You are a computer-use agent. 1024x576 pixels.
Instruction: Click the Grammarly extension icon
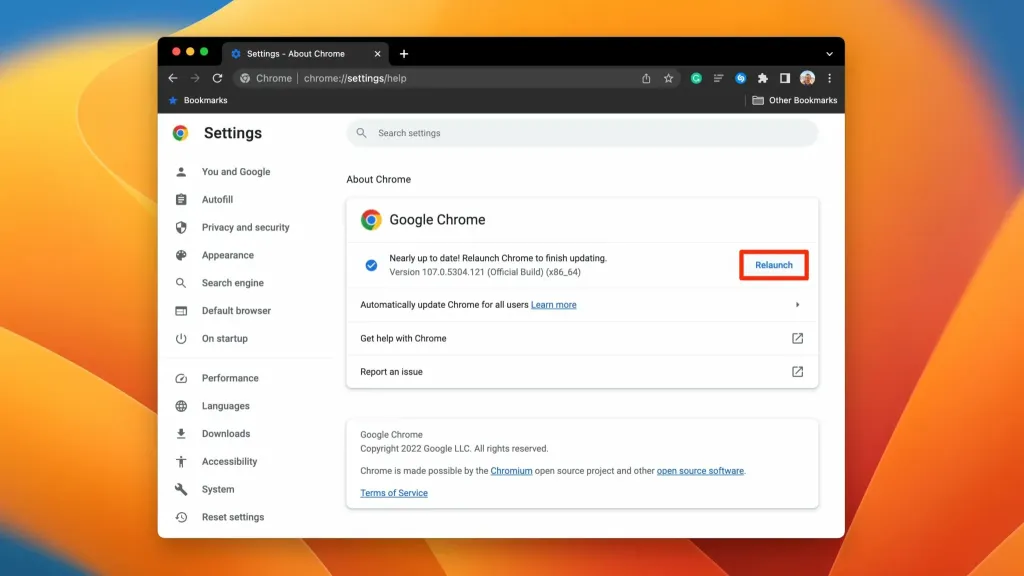click(x=696, y=77)
